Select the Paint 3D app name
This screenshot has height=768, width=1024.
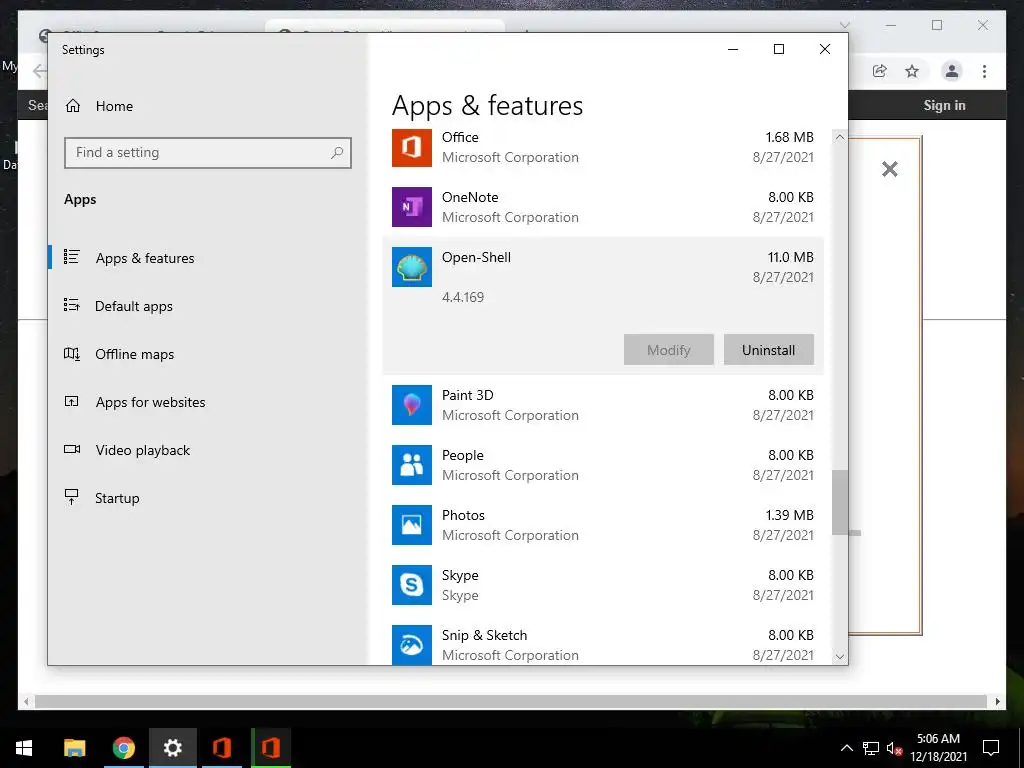(468, 395)
